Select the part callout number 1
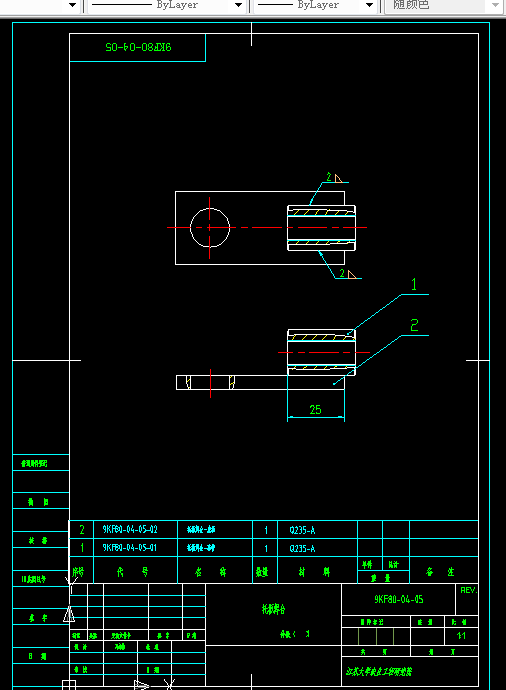This screenshot has width=506, height=690. (x=414, y=284)
